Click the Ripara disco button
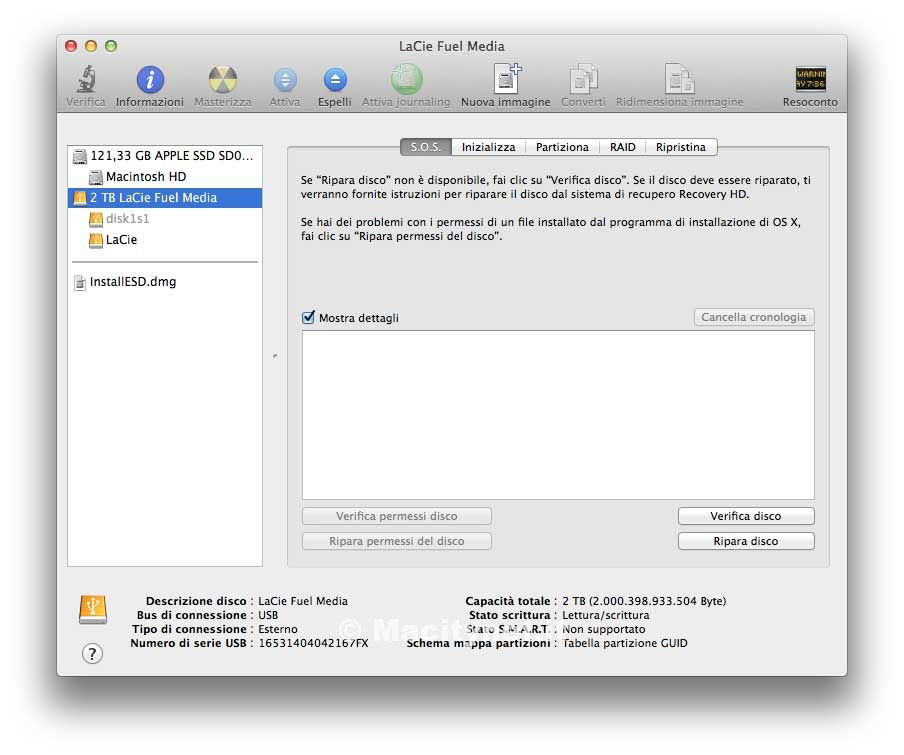The image size is (904, 755). [x=746, y=541]
